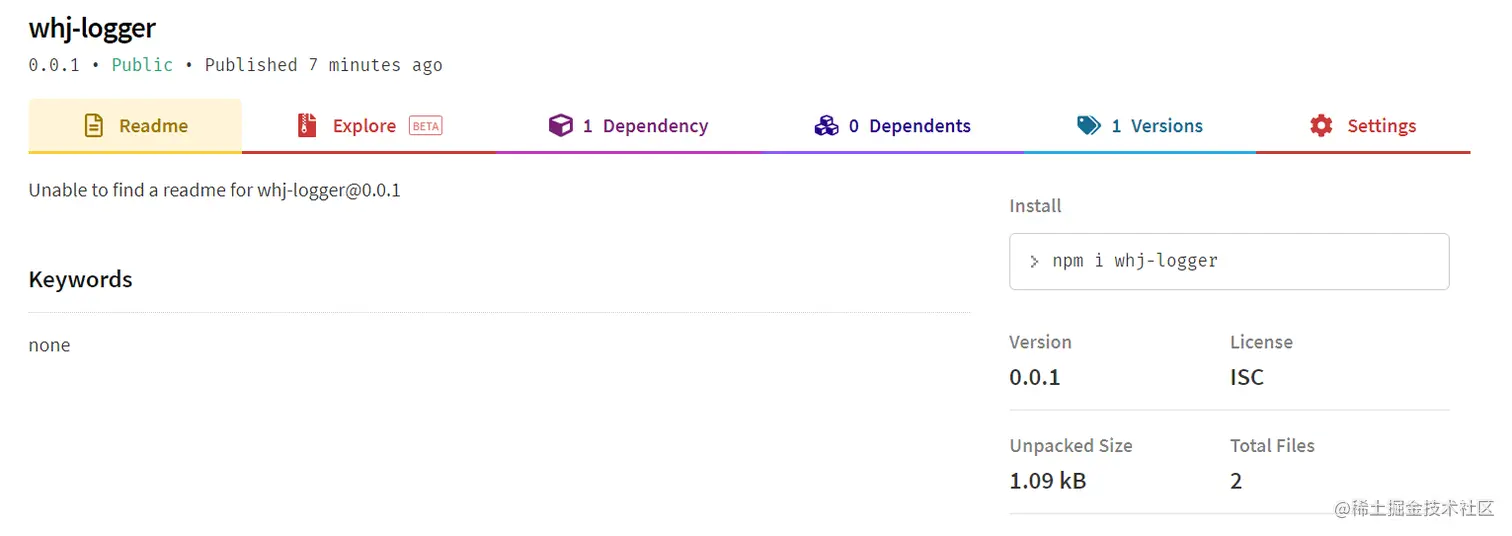Screen dimensions: 1512x536
Task: Click the Readme document icon
Action: tap(93, 126)
